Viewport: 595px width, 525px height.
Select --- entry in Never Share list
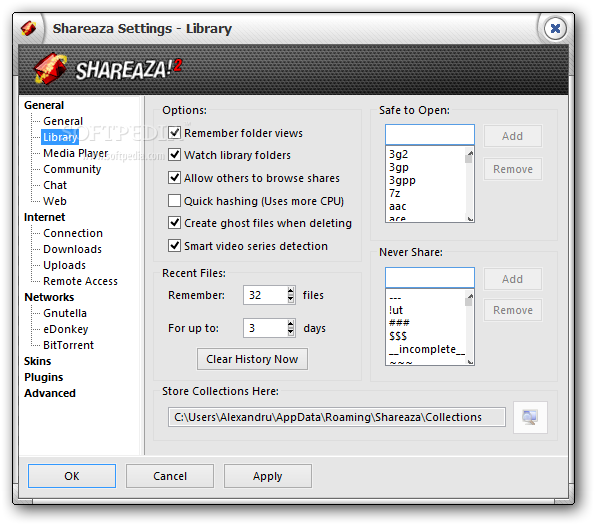pyautogui.click(x=395, y=298)
